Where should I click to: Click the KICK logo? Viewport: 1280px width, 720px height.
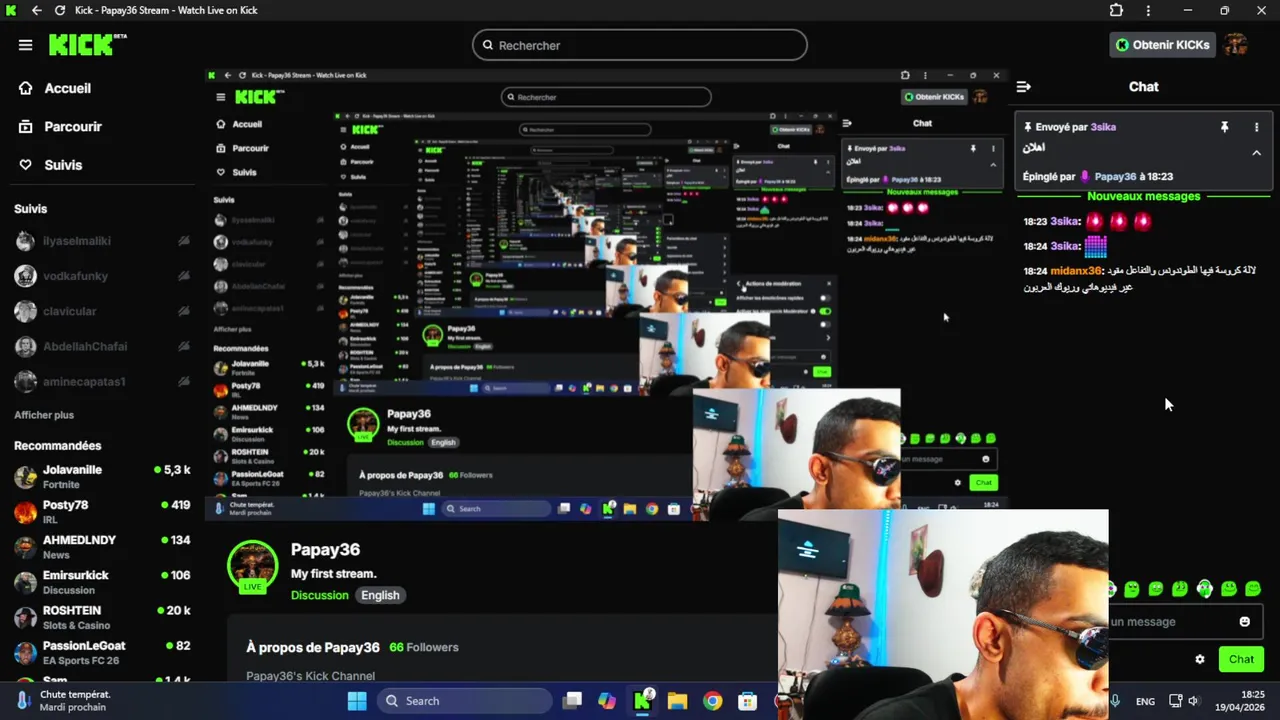(x=87, y=45)
